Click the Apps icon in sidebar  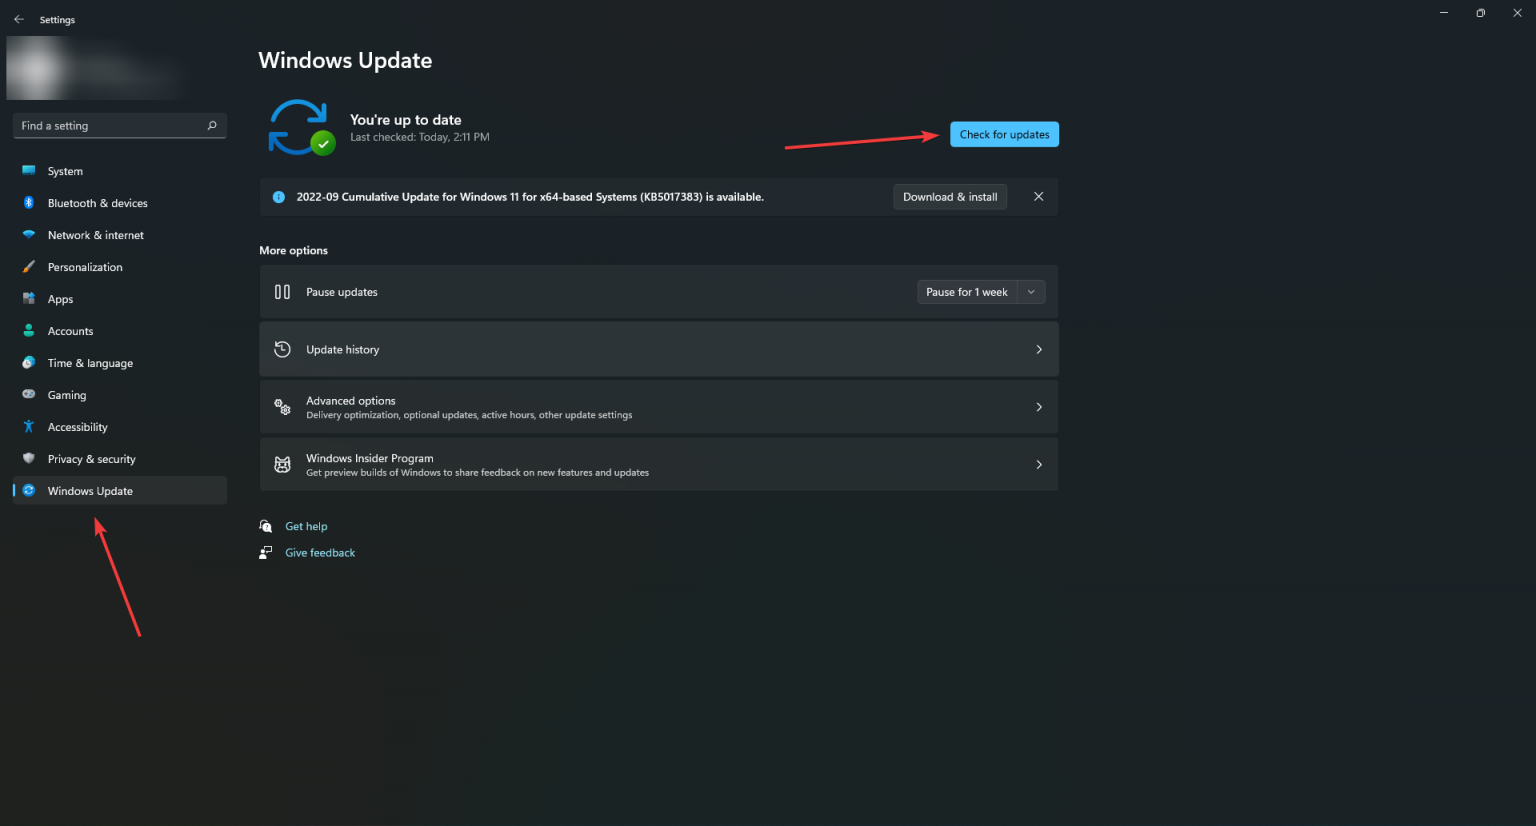point(29,299)
